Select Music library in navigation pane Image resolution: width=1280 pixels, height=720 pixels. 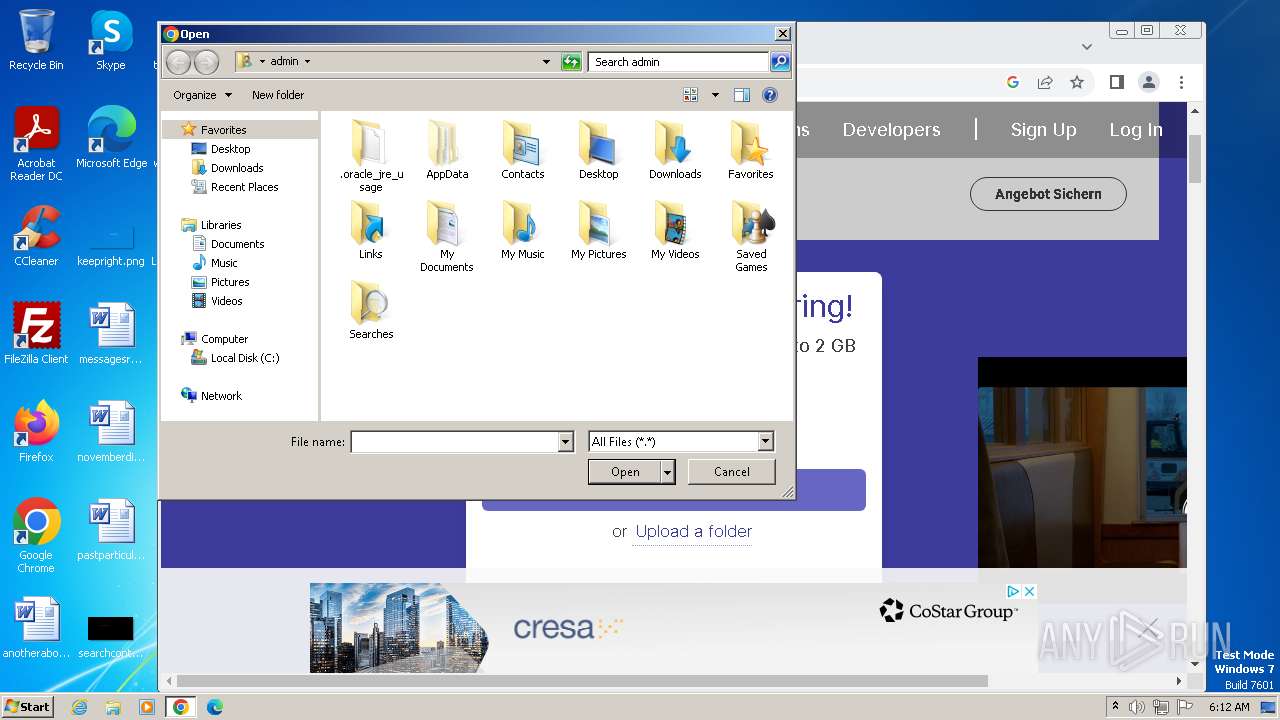pyautogui.click(x=224, y=263)
